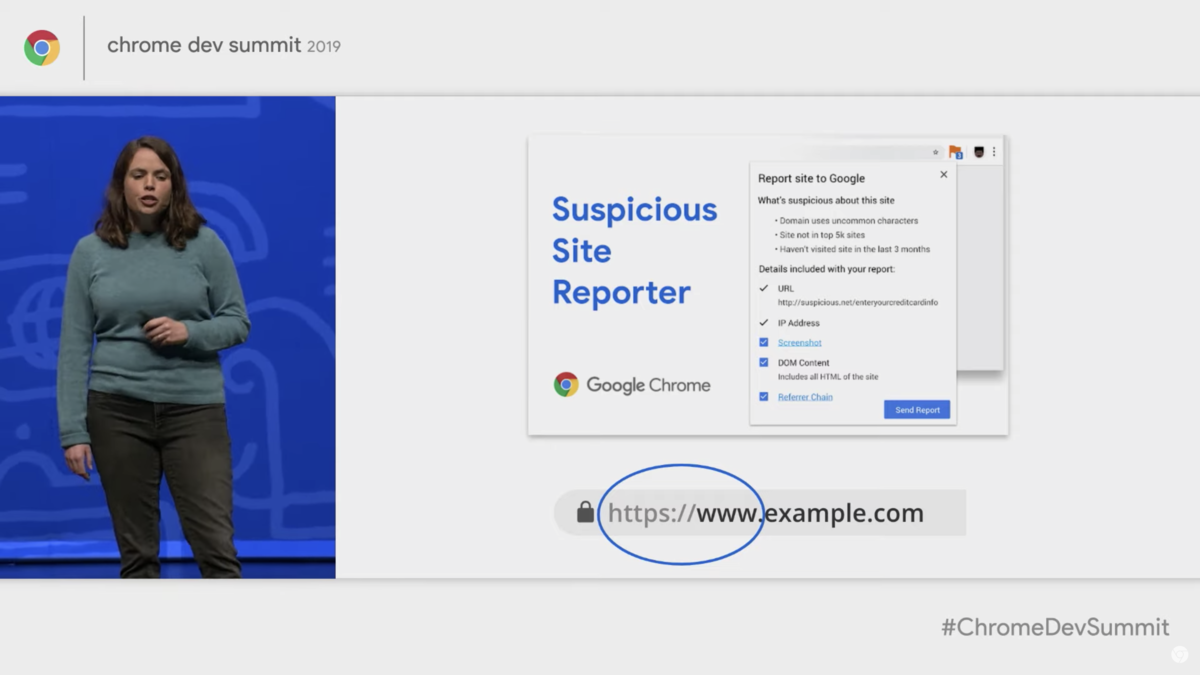
Task: Click "Includes all HTML of the site" text
Action: (x=828, y=377)
